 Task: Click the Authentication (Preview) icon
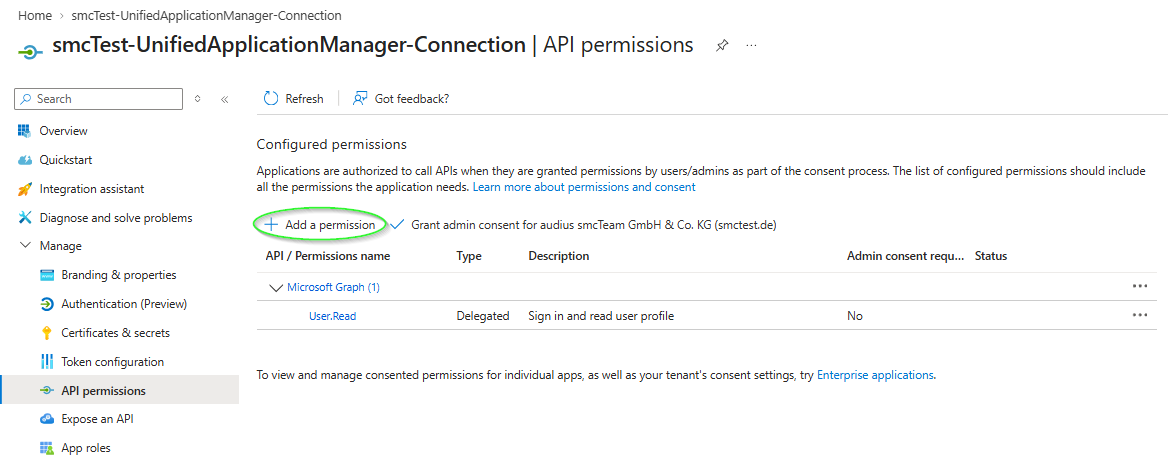tap(47, 304)
